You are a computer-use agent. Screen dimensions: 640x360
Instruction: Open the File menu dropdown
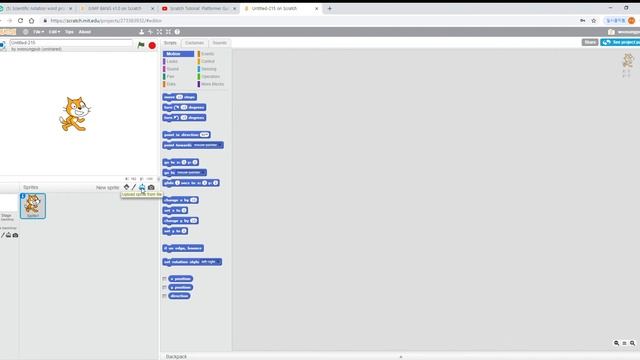point(38,32)
